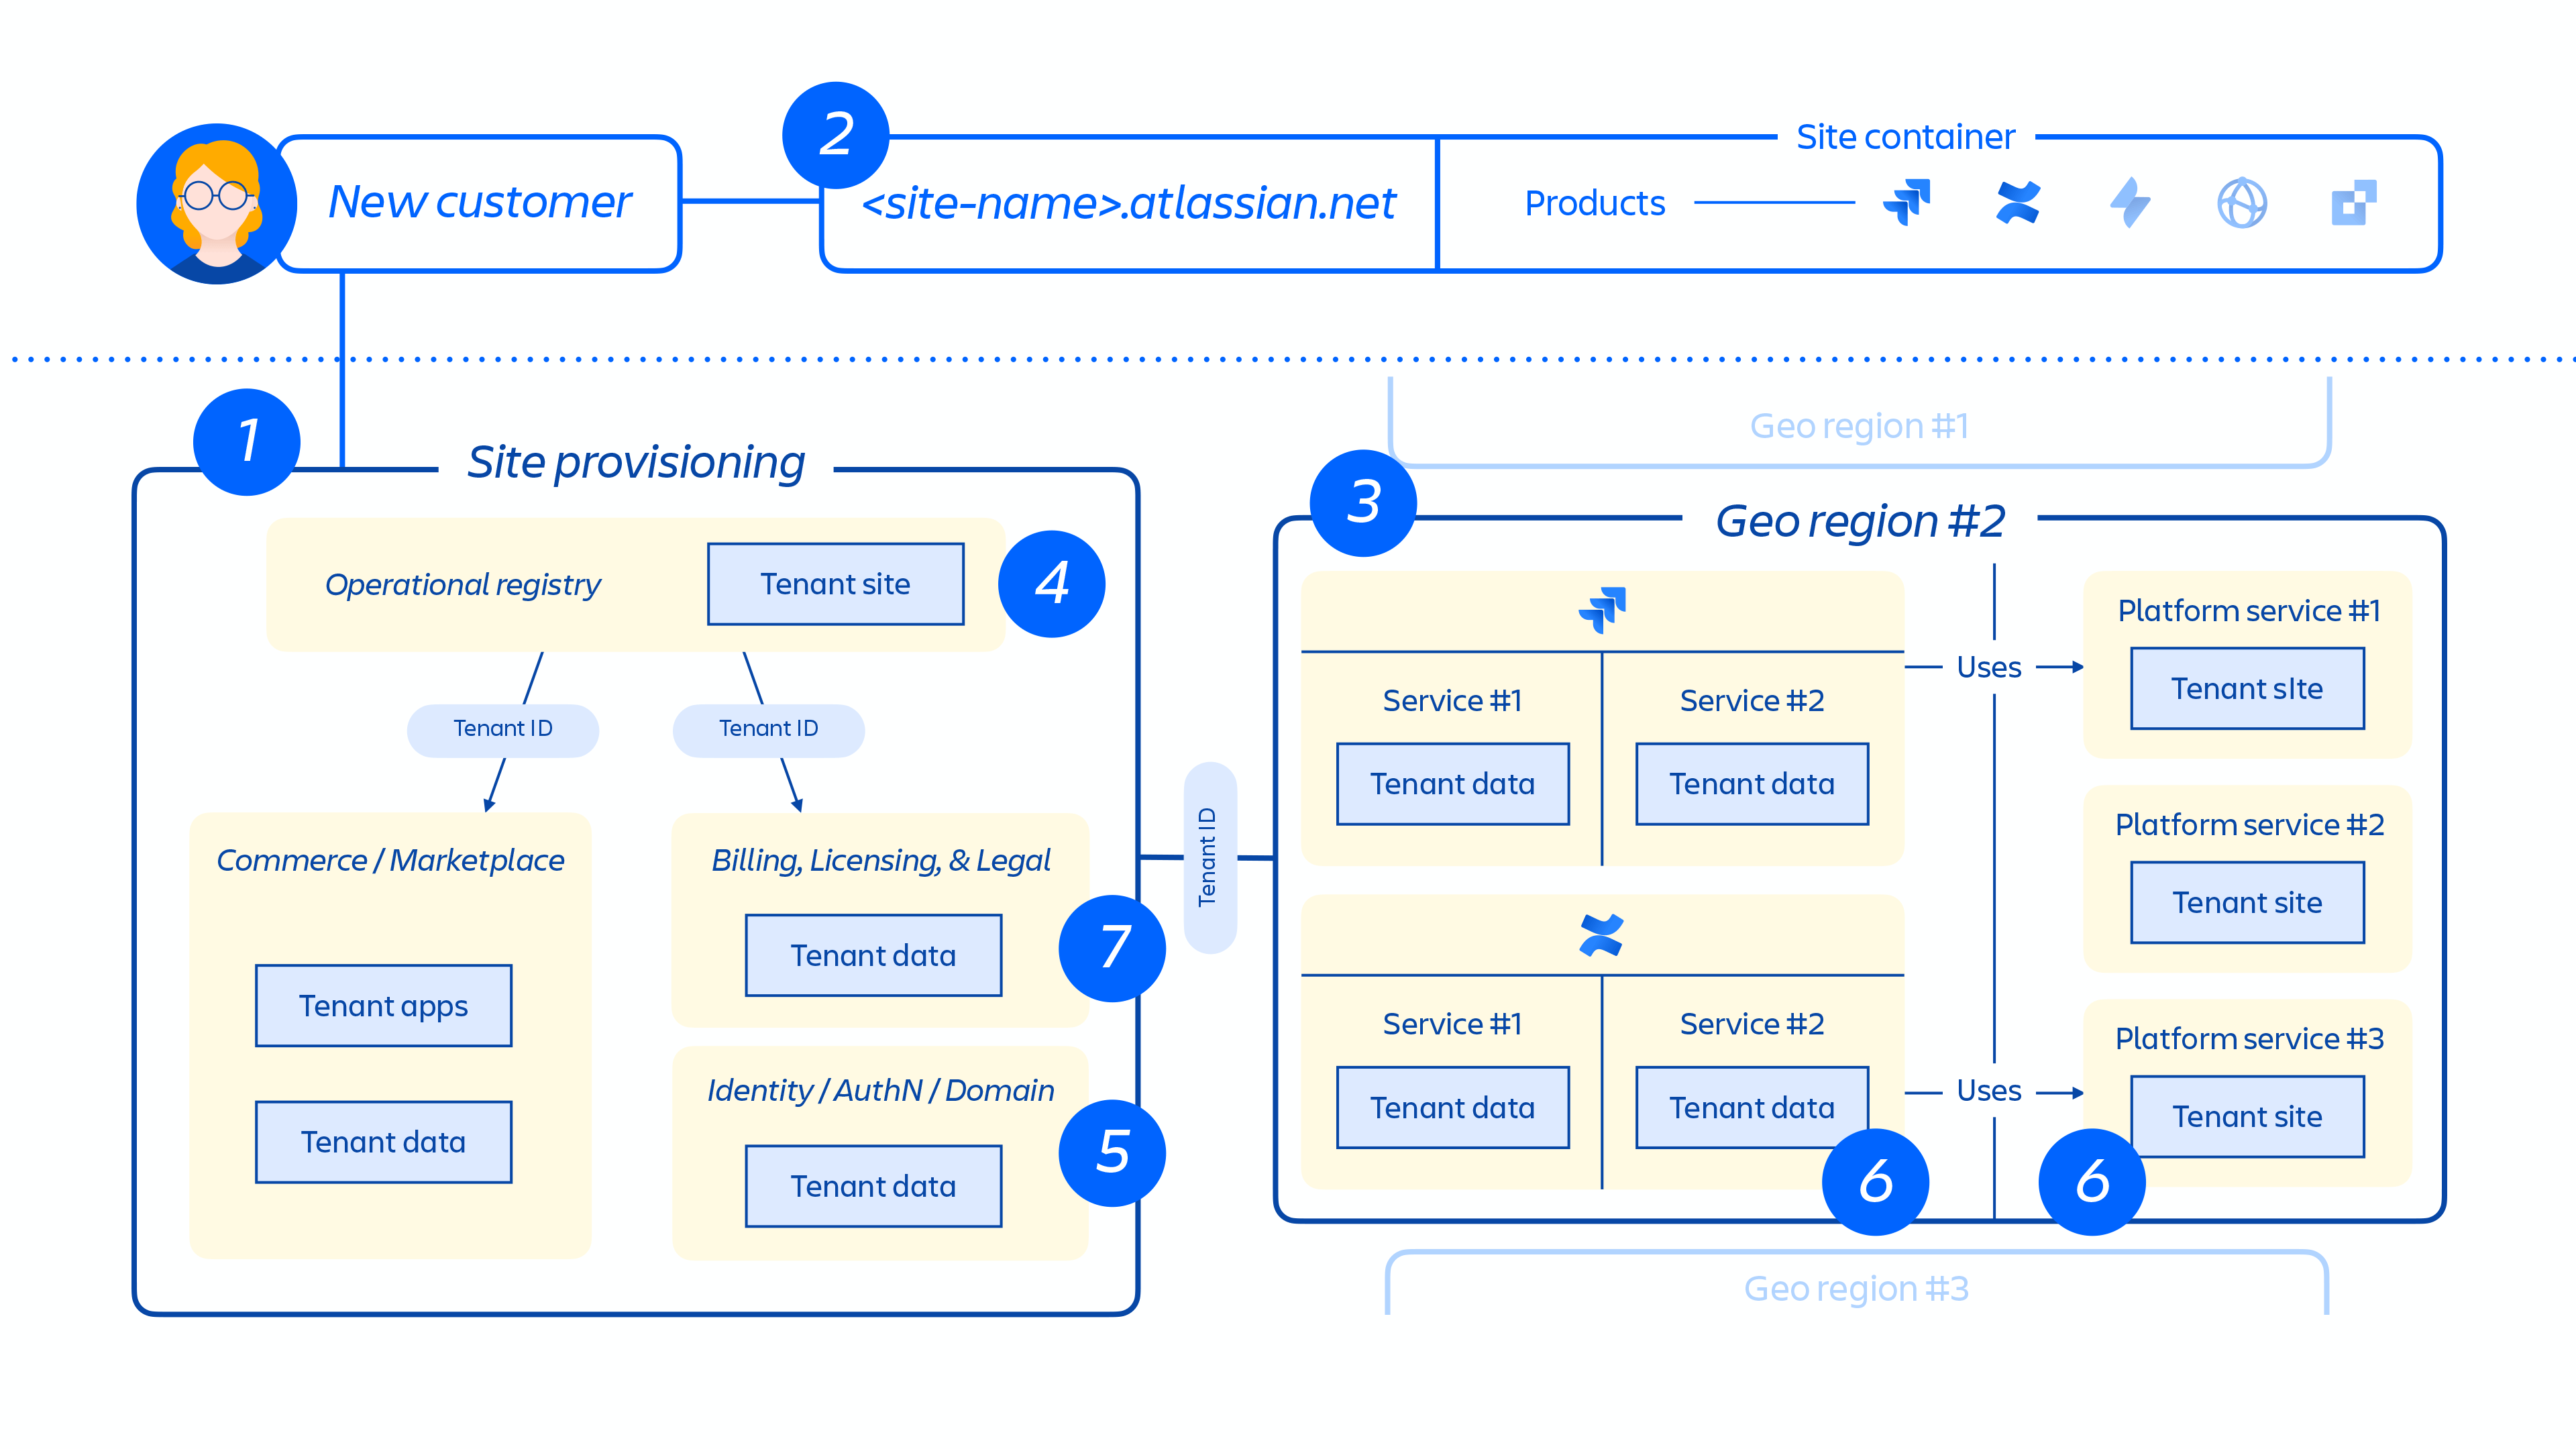
Task: Click the dotted separator line between sections
Action: coord(1288,354)
